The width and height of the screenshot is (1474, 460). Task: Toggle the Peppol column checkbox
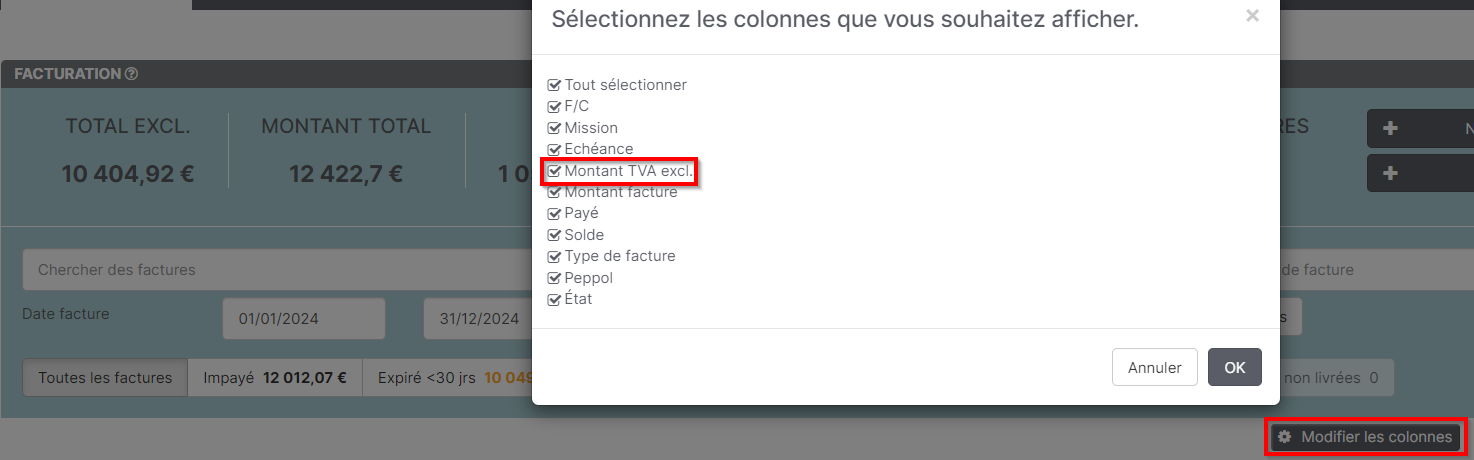[554, 278]
